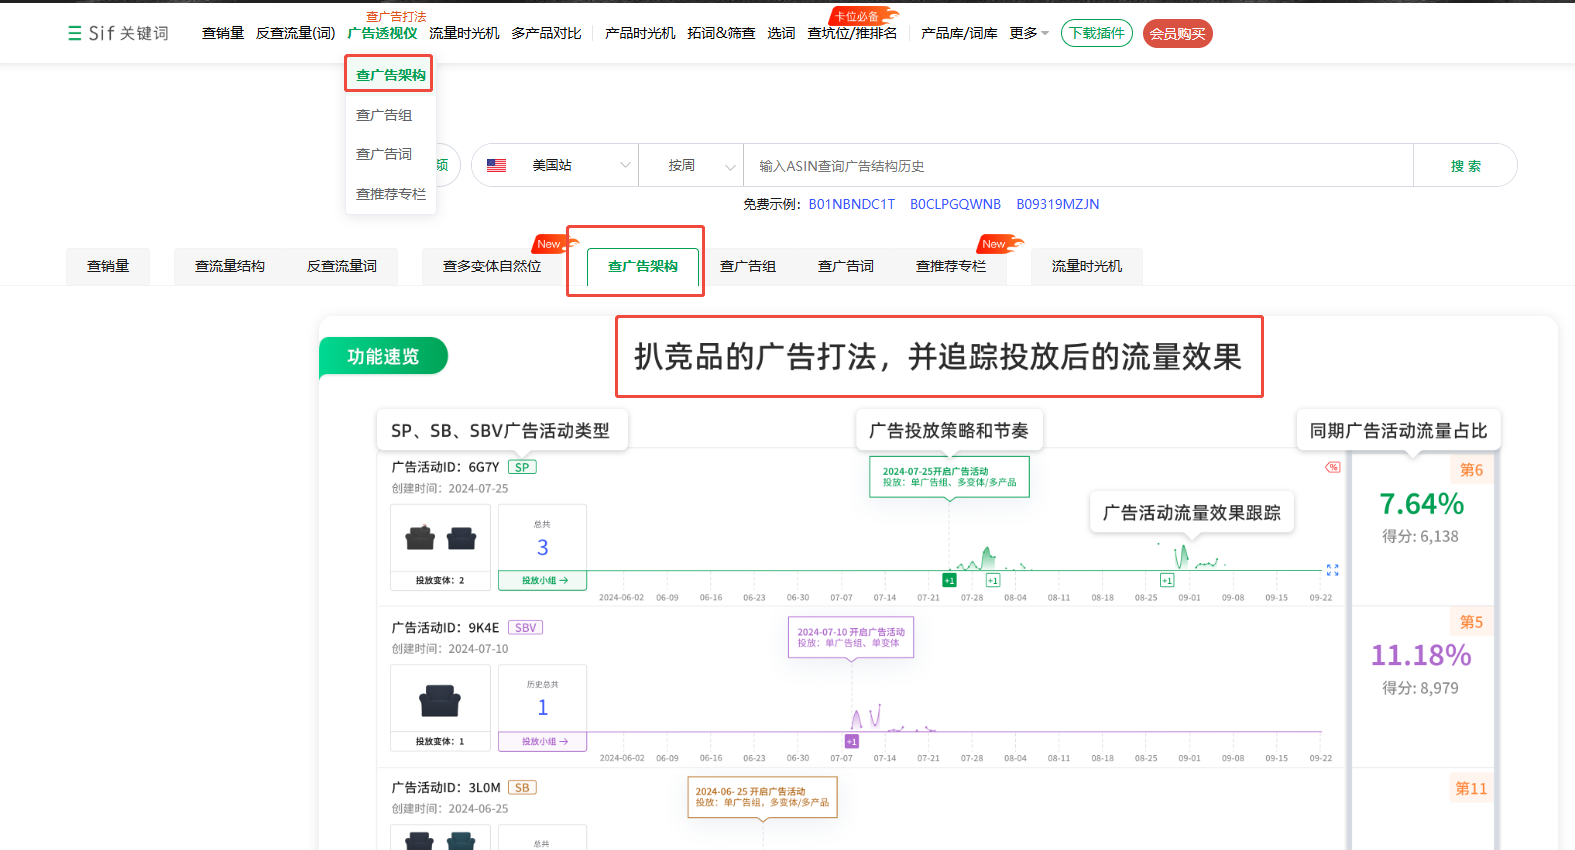The height and width of the screenshot is (850, 1575).
Task: Click the Sif 关键词 logo icon
Action: (x=75, y=33)
